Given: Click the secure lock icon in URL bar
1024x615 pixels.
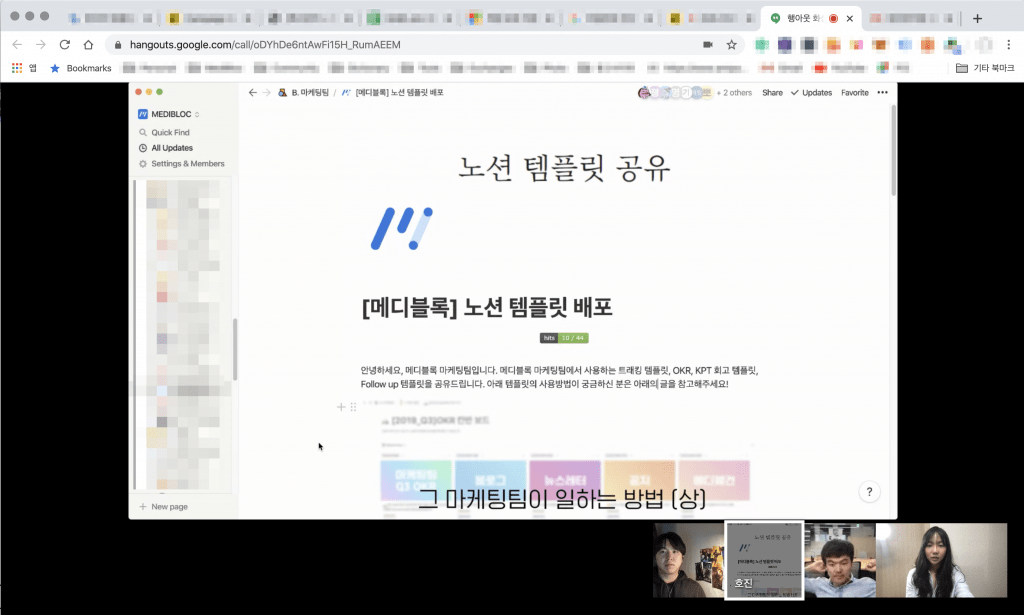Looking at the screenshot, I should [118, 44].
